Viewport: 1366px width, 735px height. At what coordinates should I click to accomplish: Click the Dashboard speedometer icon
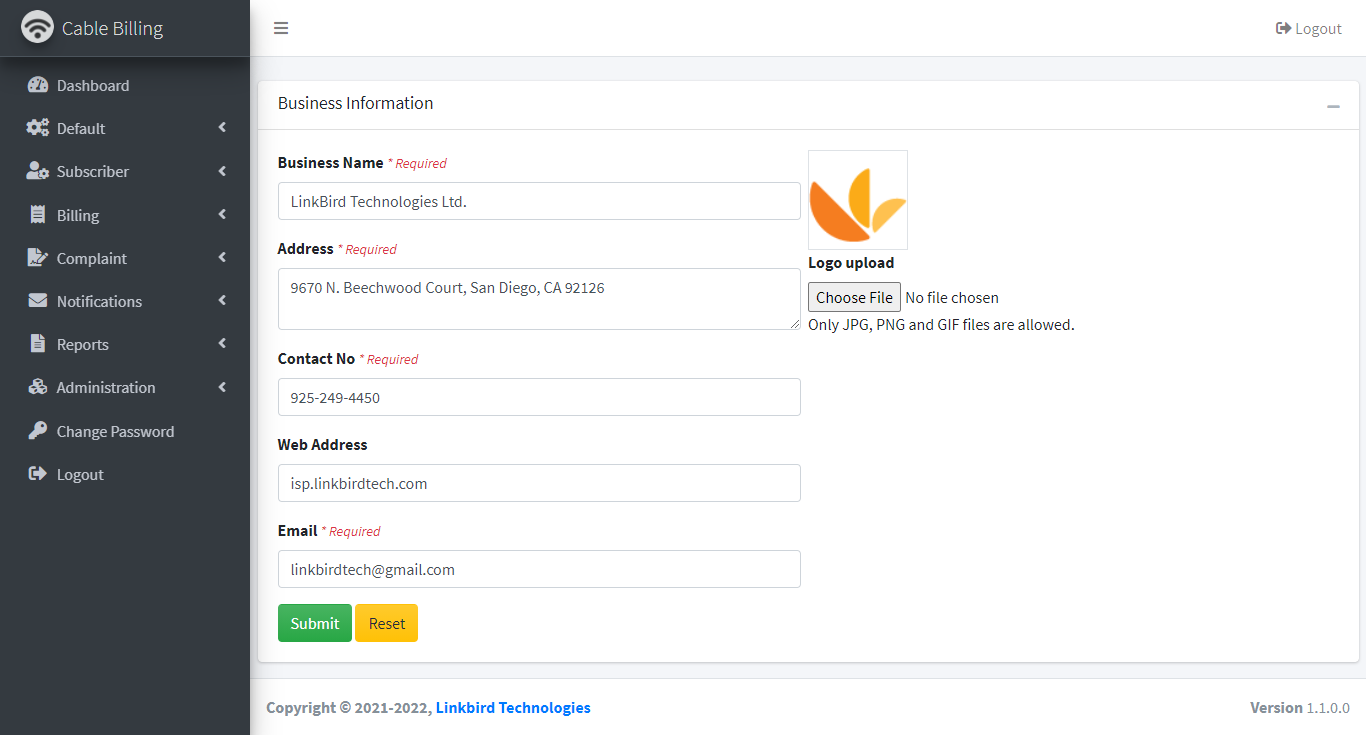(x=38, y=85)
